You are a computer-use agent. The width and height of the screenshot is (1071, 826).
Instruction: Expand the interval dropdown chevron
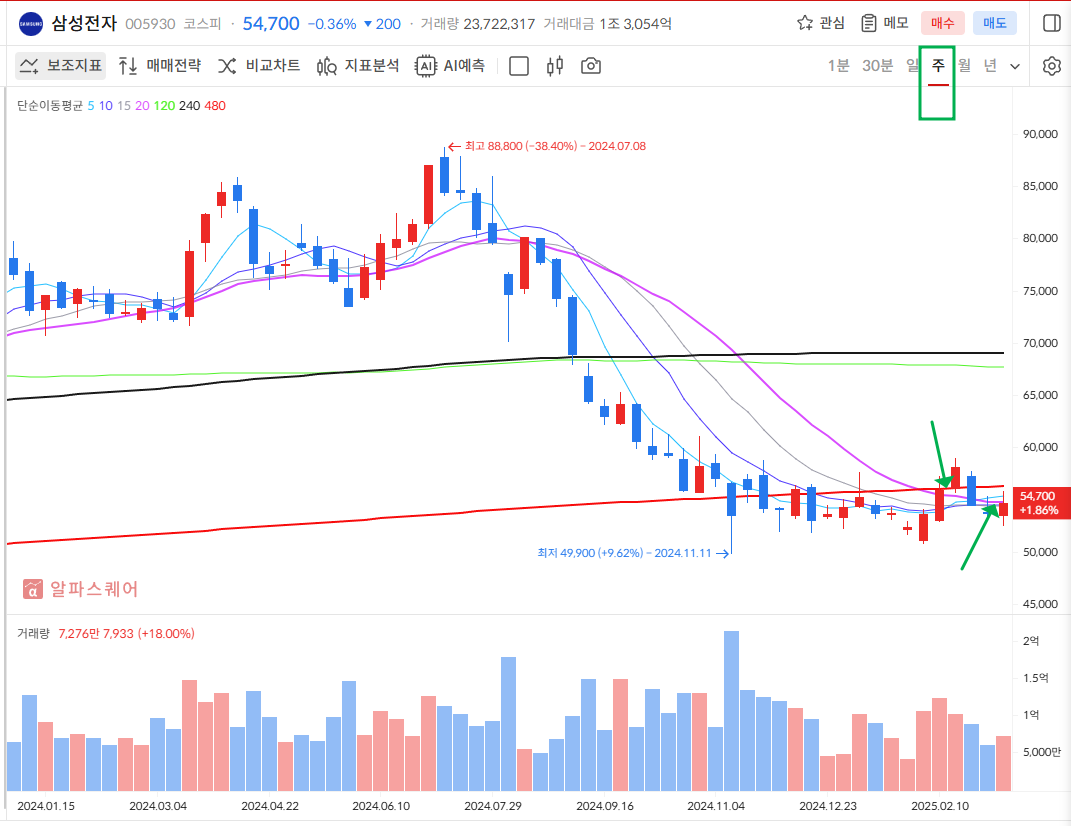click(1015, 66)
